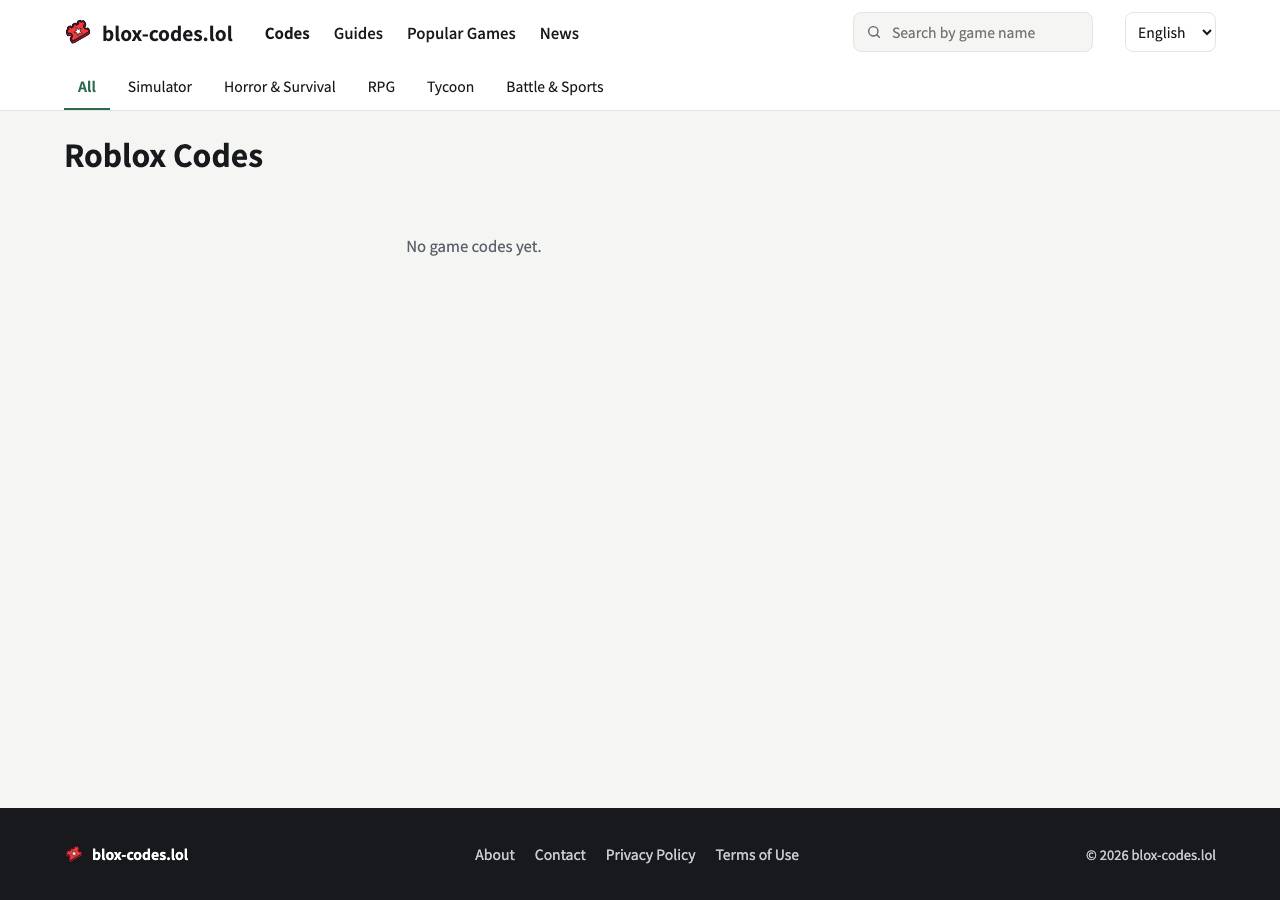1280x900 pixels.
Task: Click the 'No game codes yet.' message
Action: click(474, 246)
